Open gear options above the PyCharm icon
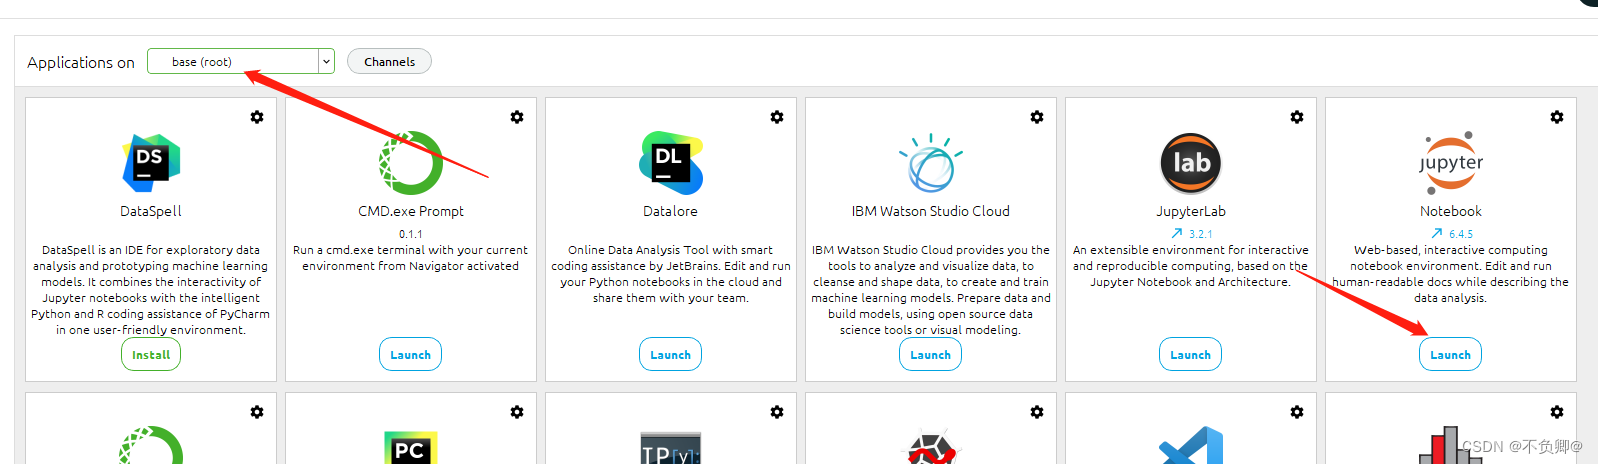The width and height of the screenshot is (1598, 464). click(517, 412)
